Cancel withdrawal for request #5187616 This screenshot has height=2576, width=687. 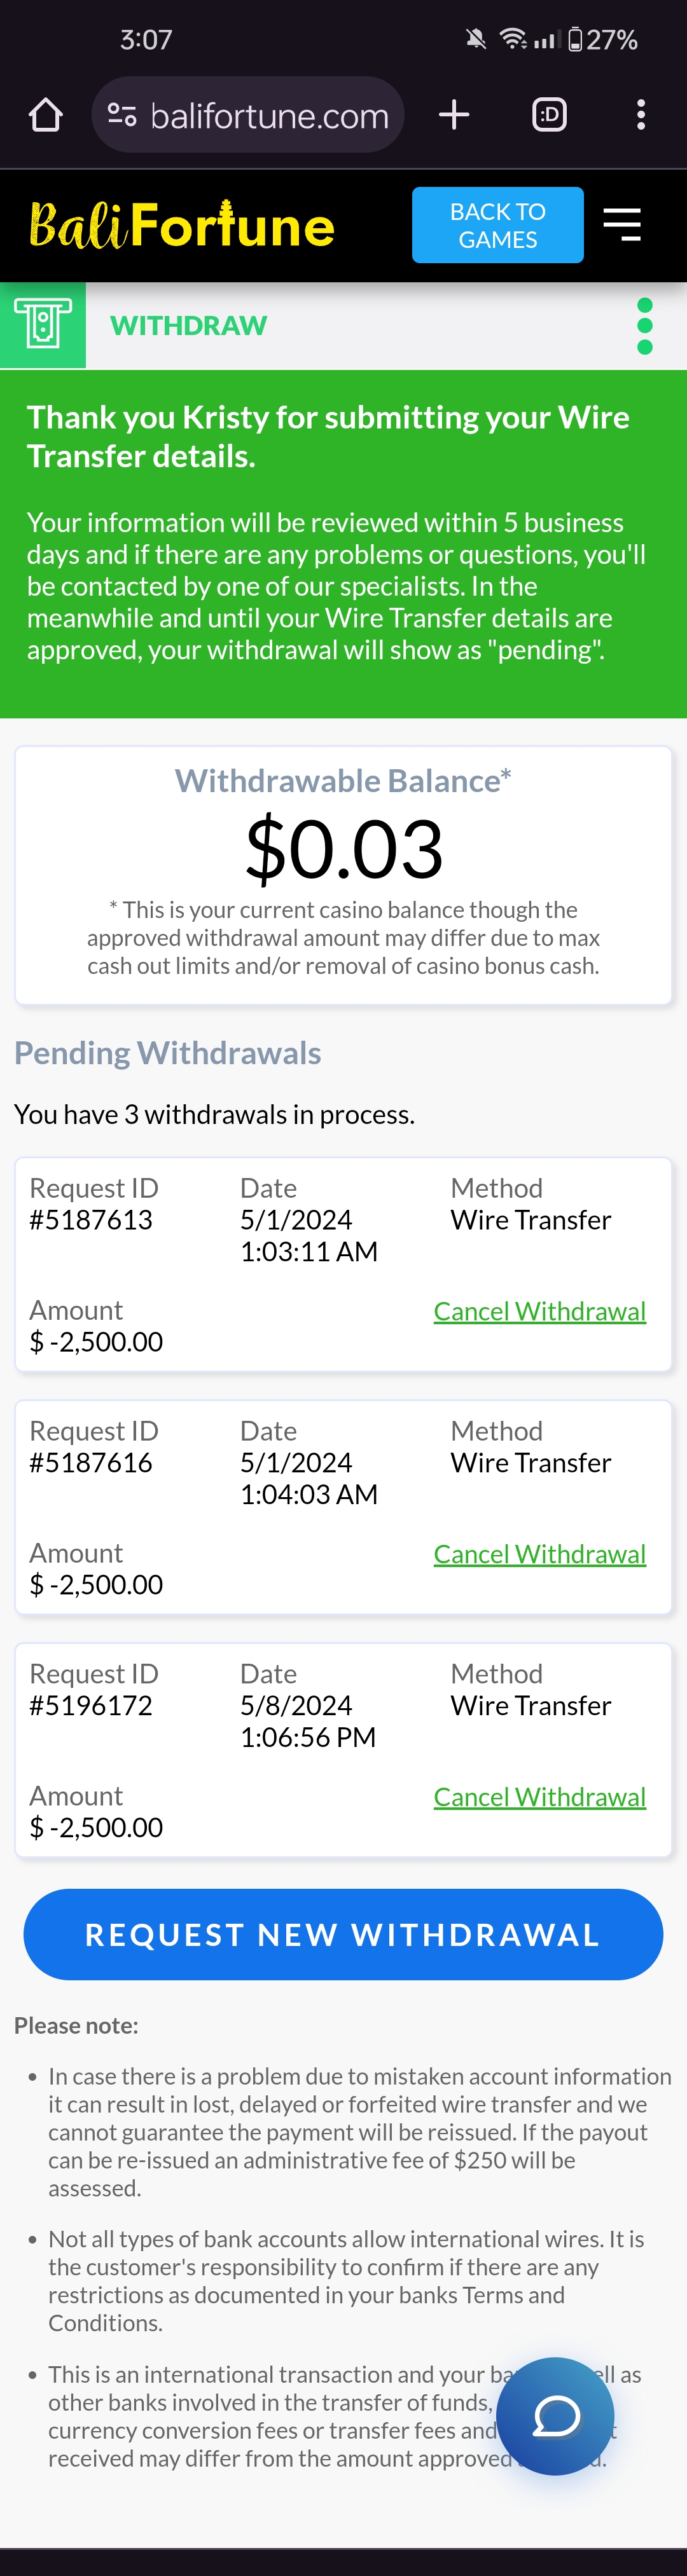click(x=540, y=1554)
